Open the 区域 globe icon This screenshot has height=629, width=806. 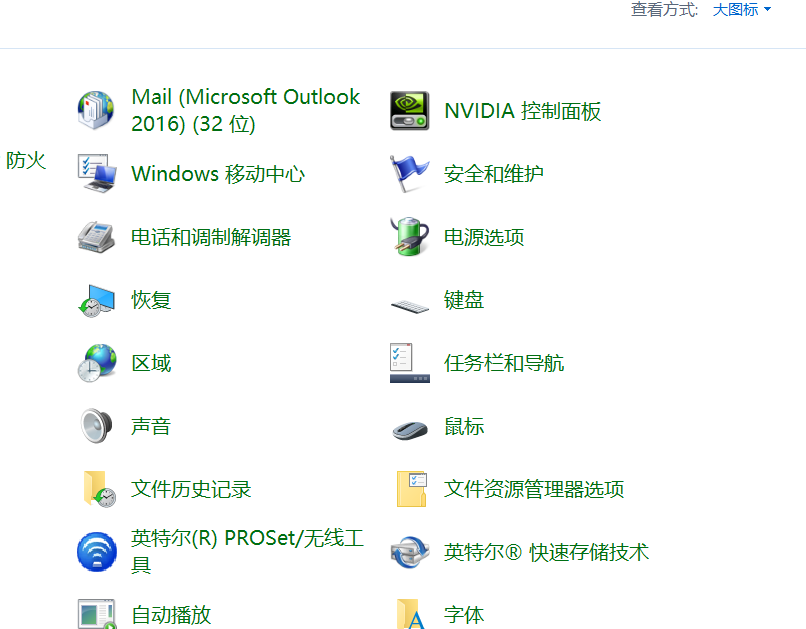coord(97,363)
